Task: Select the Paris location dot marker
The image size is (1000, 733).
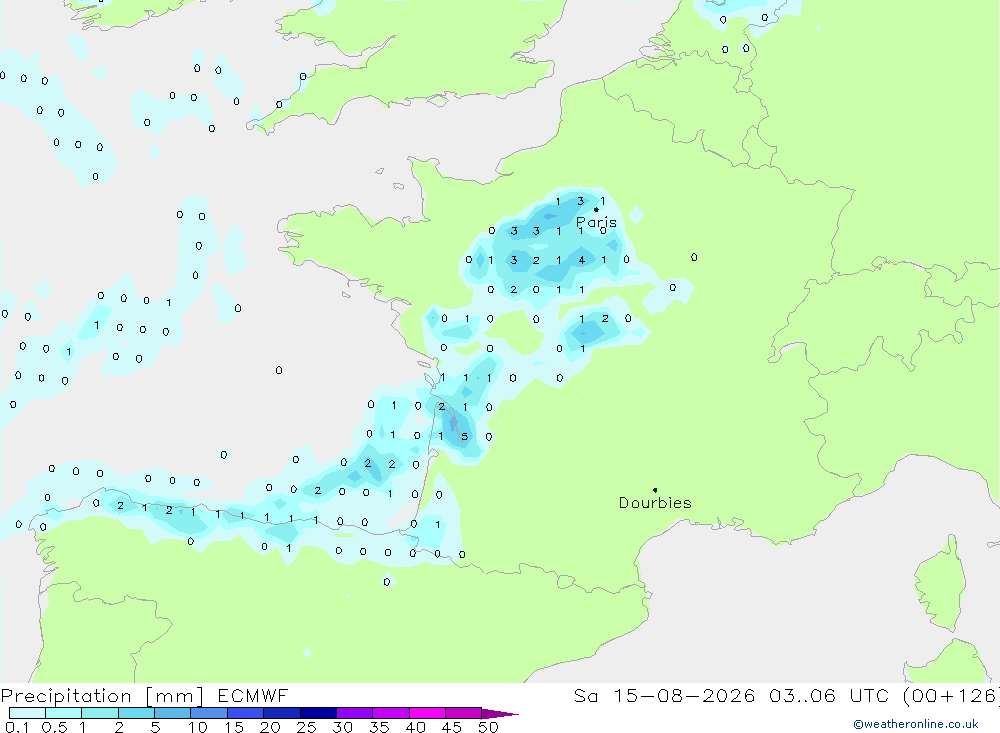Action: pyautogui.click(x=596, y=209)
